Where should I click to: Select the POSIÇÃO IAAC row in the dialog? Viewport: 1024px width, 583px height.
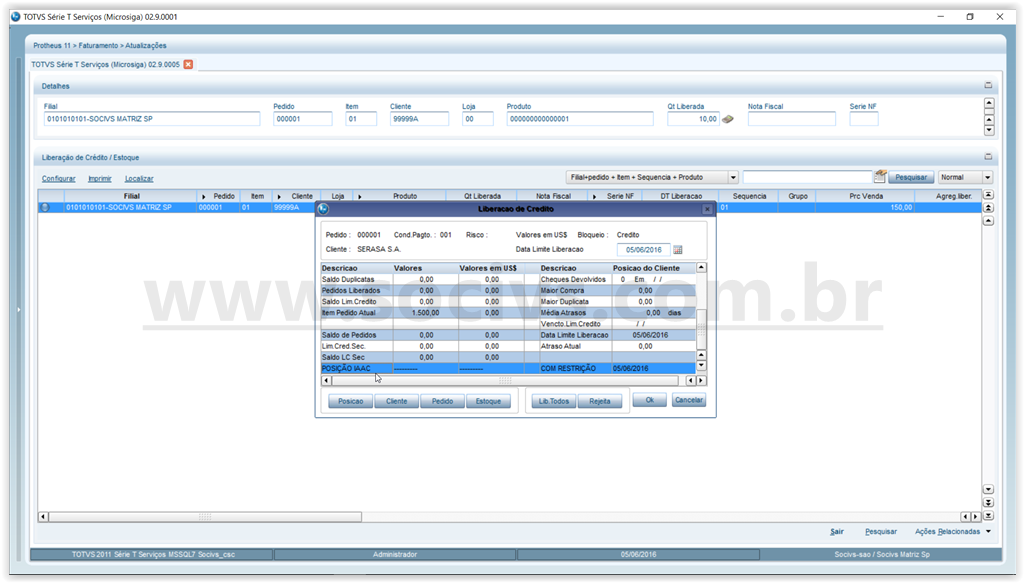coord(508,369)
